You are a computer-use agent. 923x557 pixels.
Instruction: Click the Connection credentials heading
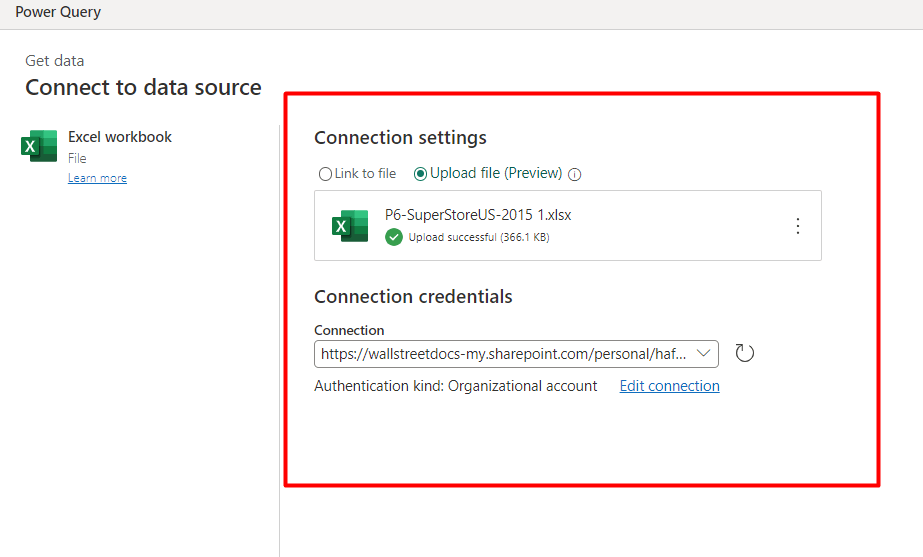pyautogui.click(x=413, y=297)
